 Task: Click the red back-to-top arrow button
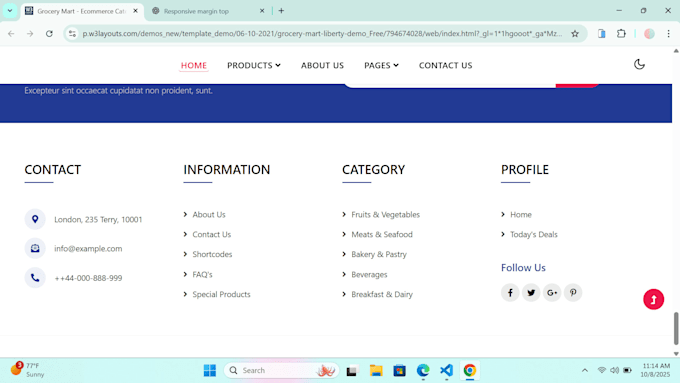[654, 299]
